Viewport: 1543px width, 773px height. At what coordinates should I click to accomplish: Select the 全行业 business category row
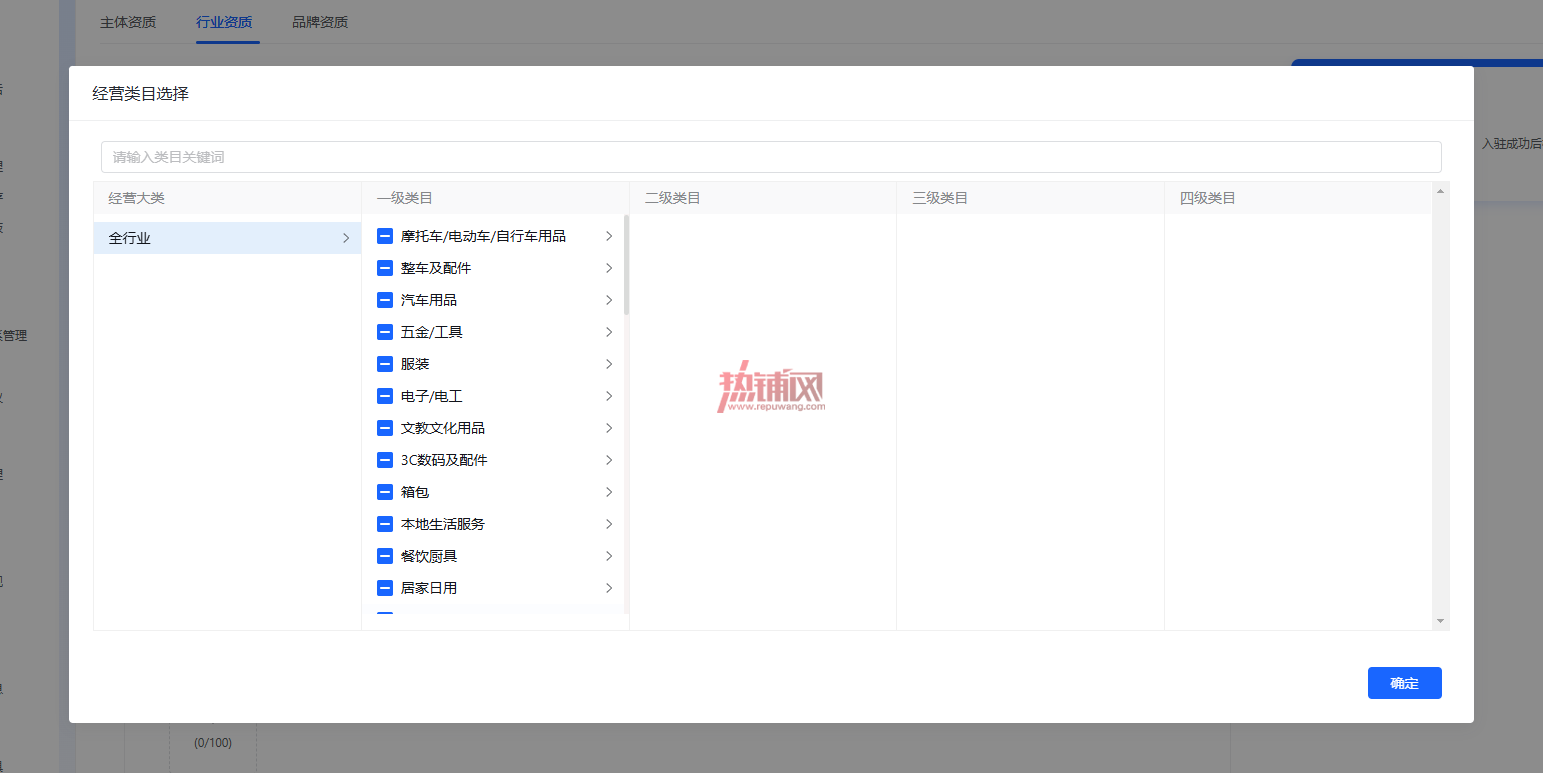pyautogui.click(x=227, y=238)
